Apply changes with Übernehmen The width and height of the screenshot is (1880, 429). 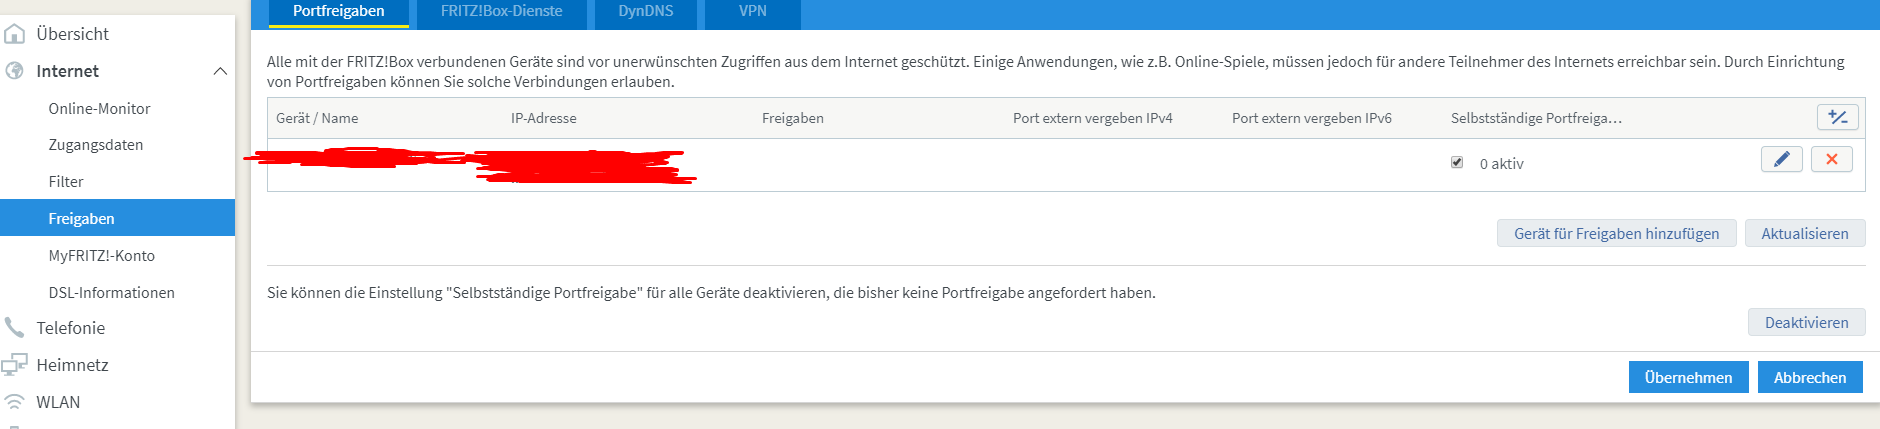coord(1688,377)
